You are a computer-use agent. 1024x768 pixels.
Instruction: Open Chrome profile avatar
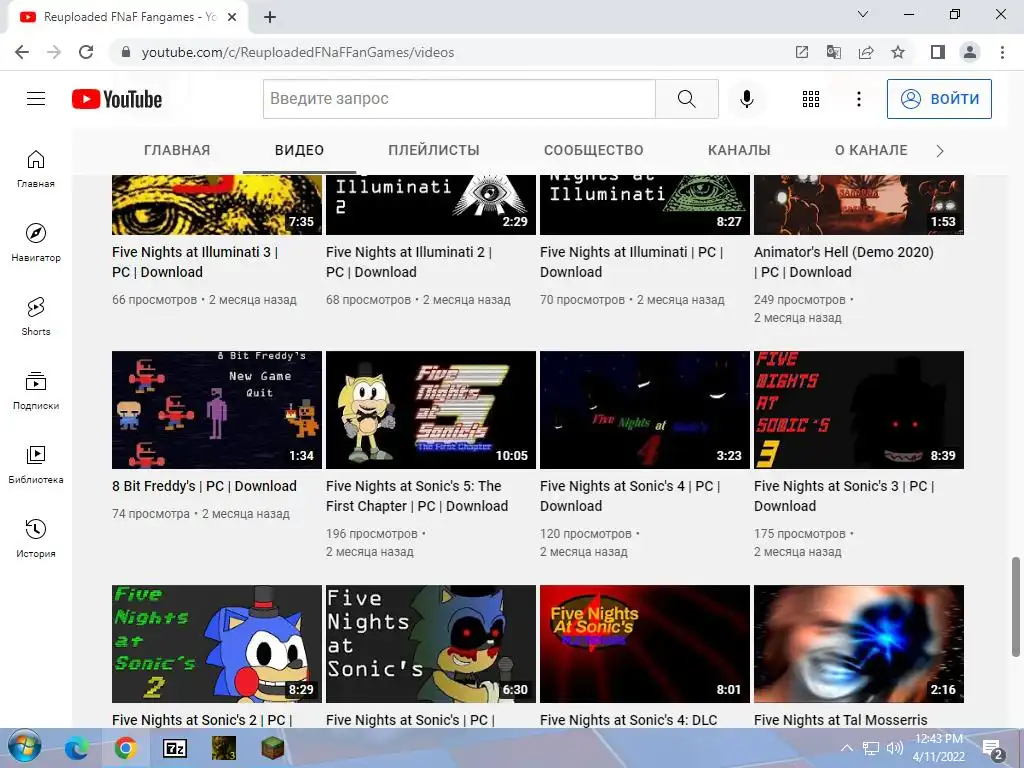[x=970, y=52]
